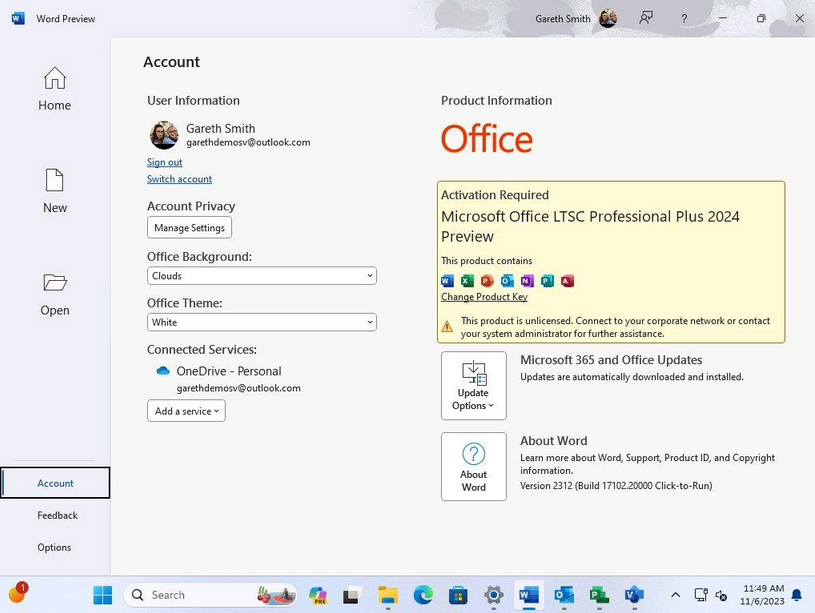The image size is (815, 613).
Task: Click the widgets icon with badge 1
Action: [18, 592]
